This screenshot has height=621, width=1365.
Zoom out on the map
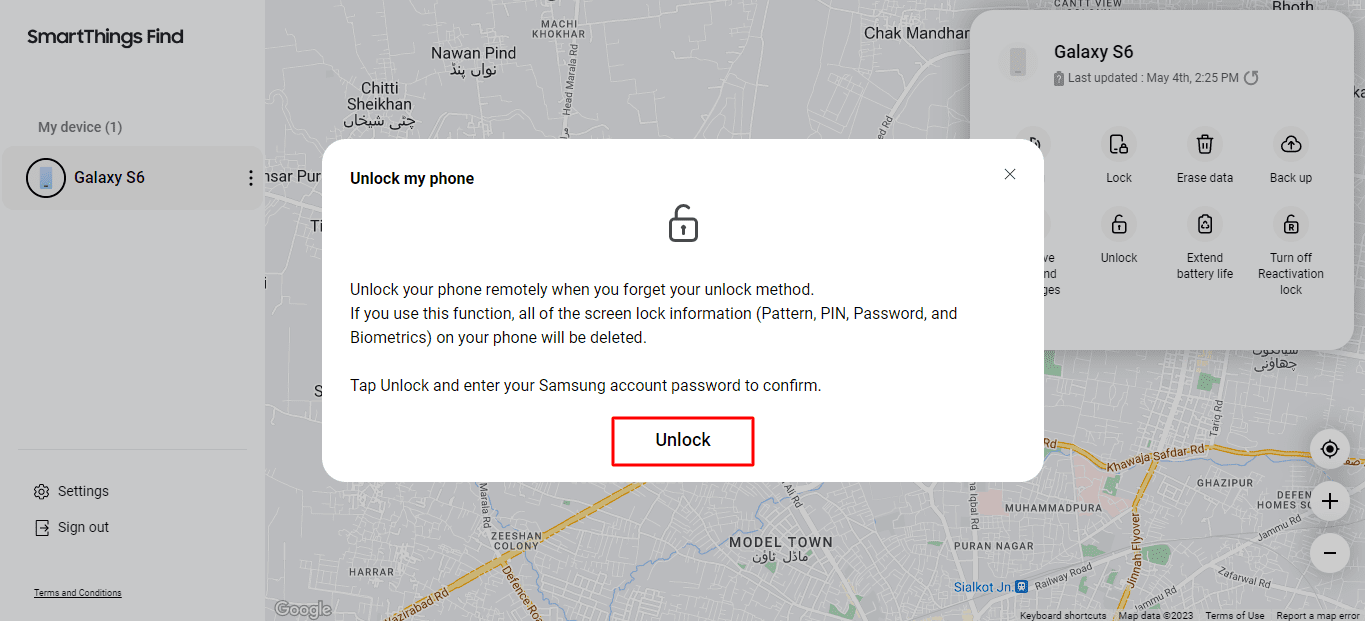click(x=1329, y=552)
